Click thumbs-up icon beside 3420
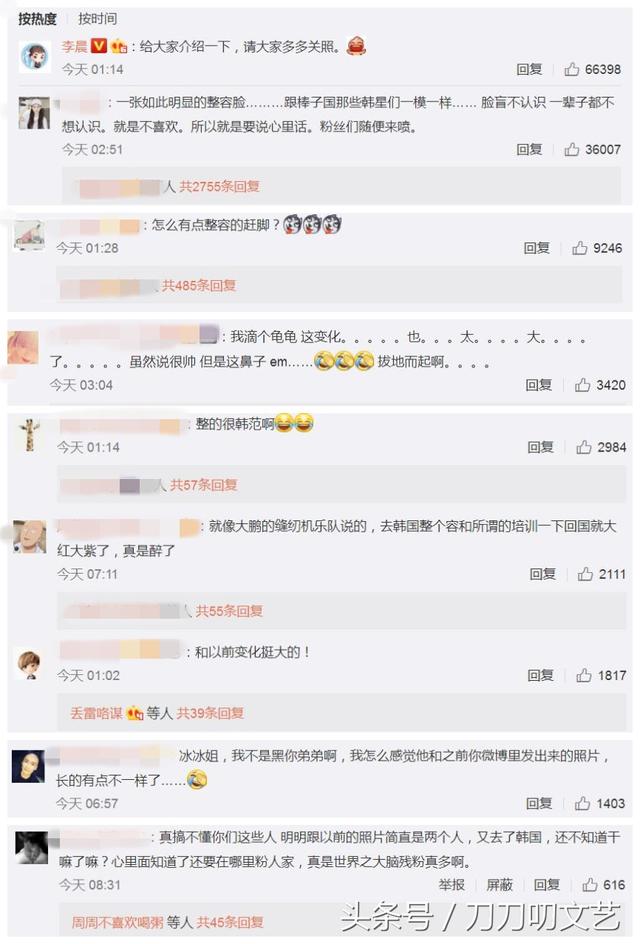The width and height of the screenshot is (640, 944). [x=582, y=385]
